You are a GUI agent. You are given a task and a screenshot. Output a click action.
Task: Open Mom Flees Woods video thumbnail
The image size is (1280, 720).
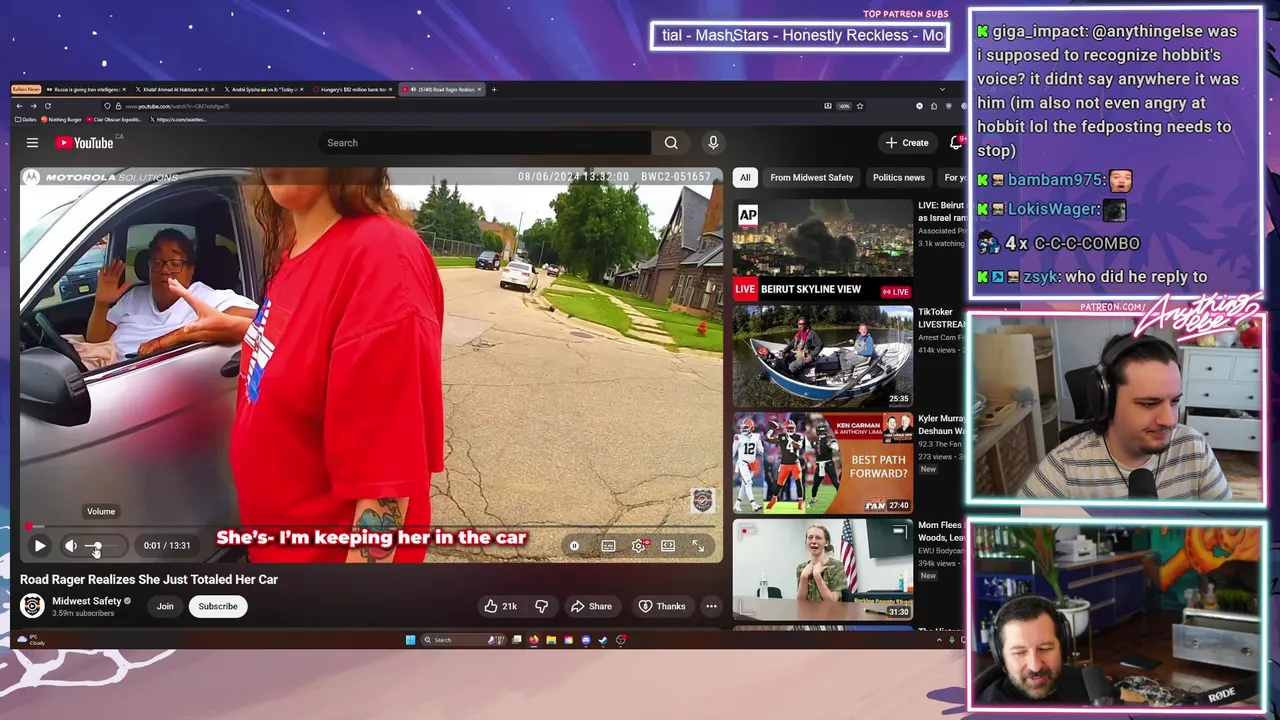[x=823, y=569]
